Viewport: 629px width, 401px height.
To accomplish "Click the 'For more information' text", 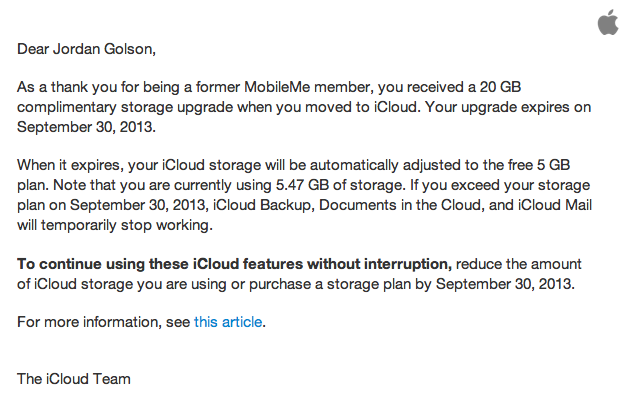I will point(82,322).
